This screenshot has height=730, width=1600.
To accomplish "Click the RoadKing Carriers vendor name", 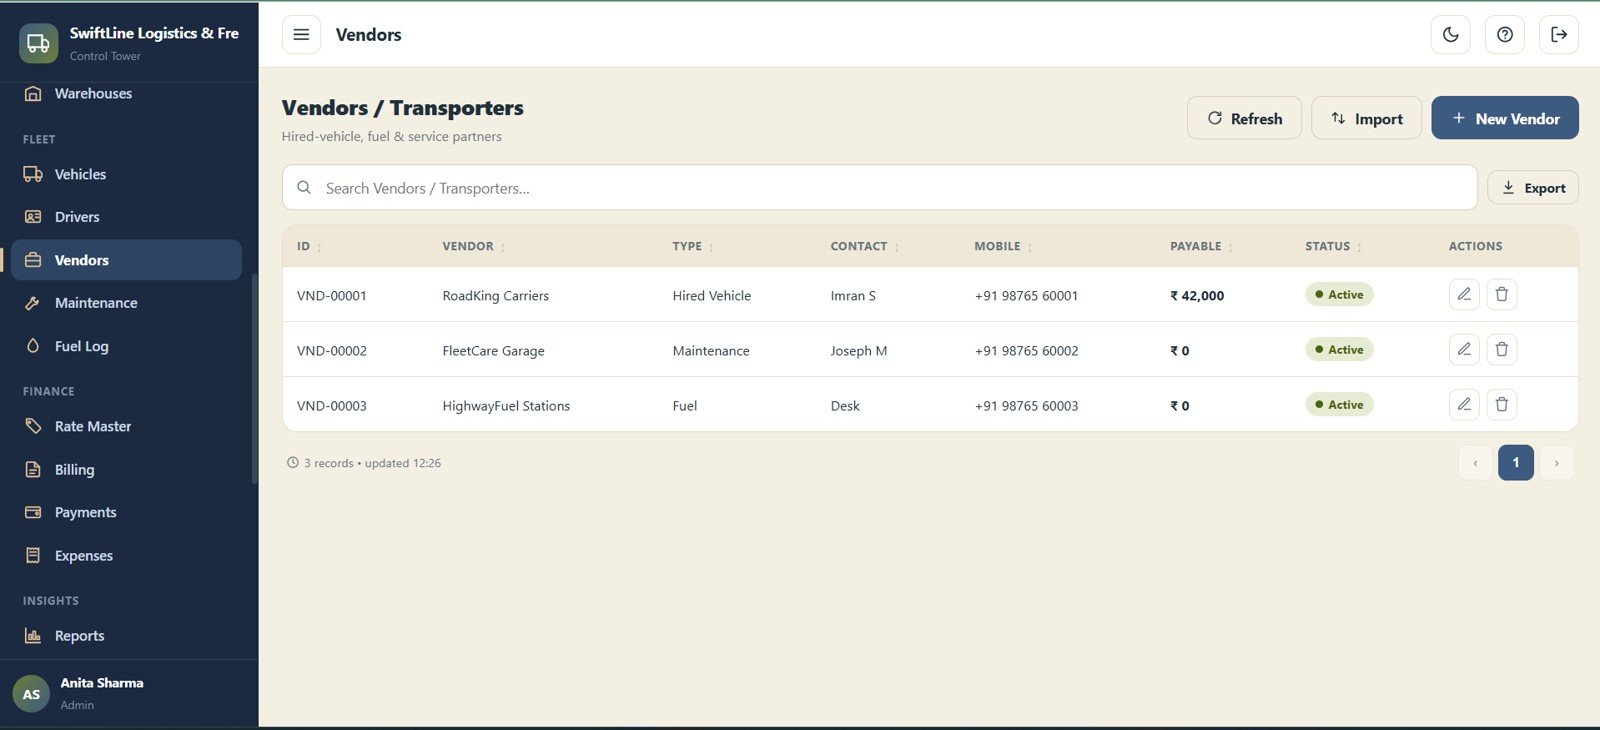I will (x=496, y=296).
